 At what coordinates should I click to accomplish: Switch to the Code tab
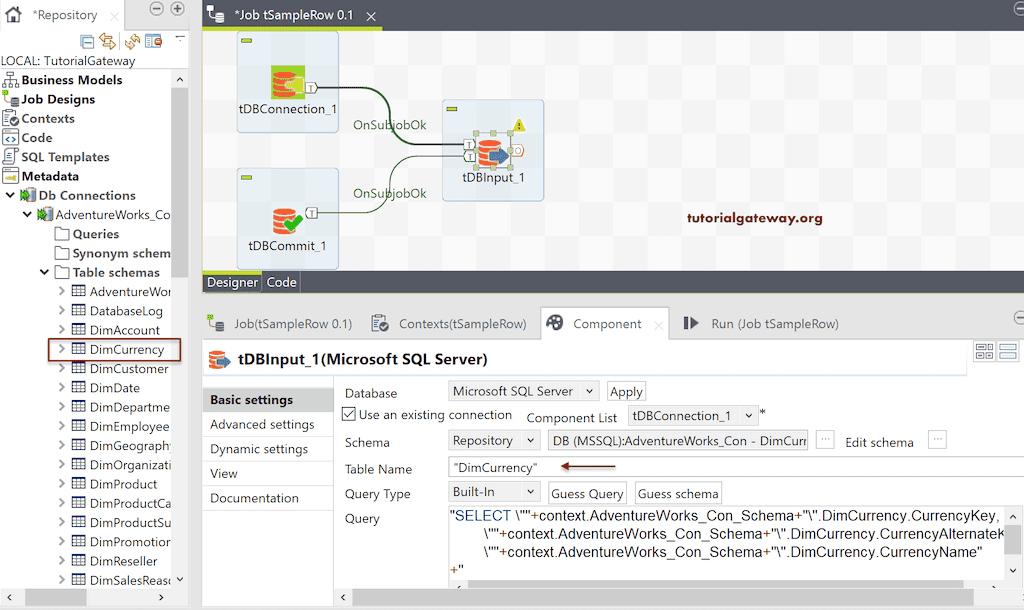point(281,282)
